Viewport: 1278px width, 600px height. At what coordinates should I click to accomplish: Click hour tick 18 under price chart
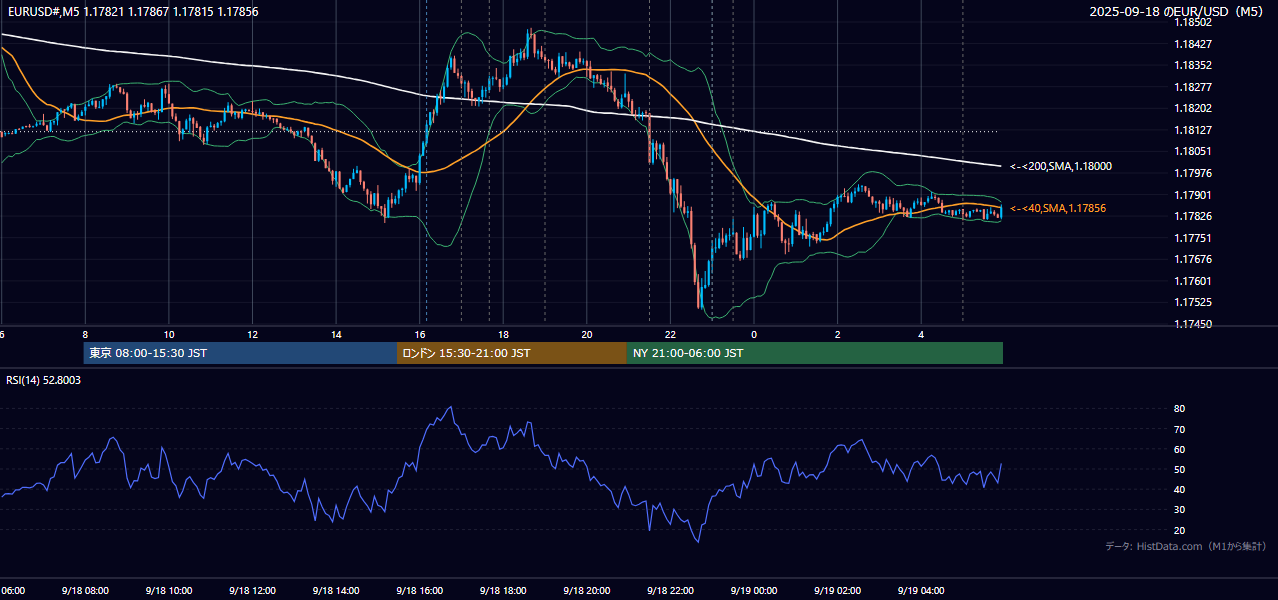tap(503, 334)
